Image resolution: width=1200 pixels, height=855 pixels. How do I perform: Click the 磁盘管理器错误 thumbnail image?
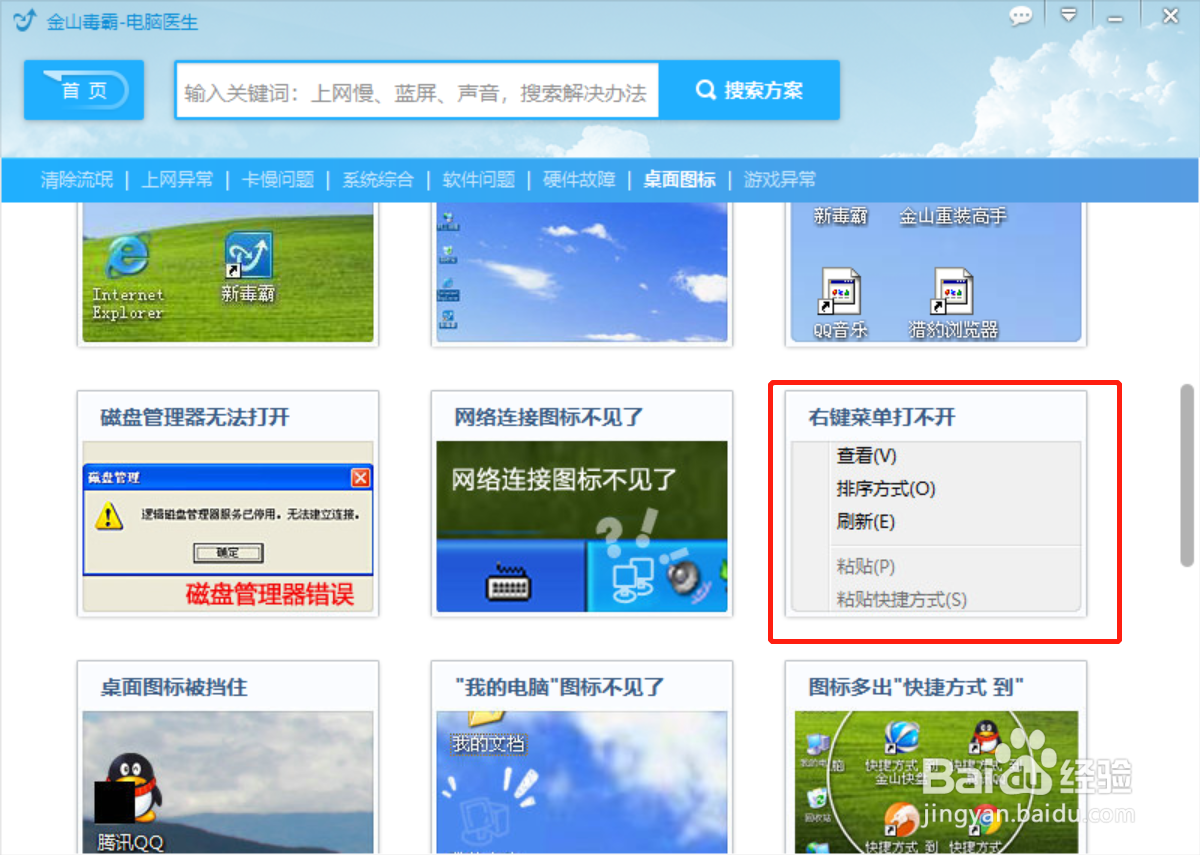[x=228, y=526]
